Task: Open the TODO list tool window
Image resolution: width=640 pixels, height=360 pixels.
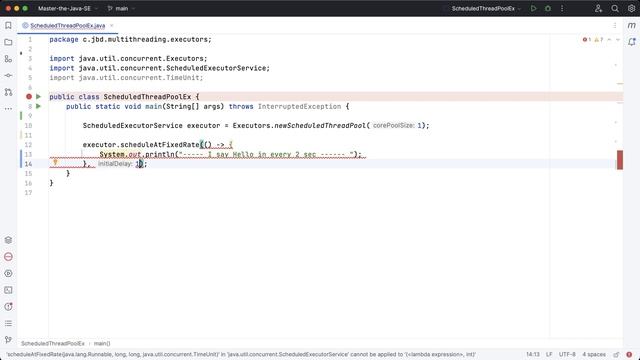Action: point(8,323)
